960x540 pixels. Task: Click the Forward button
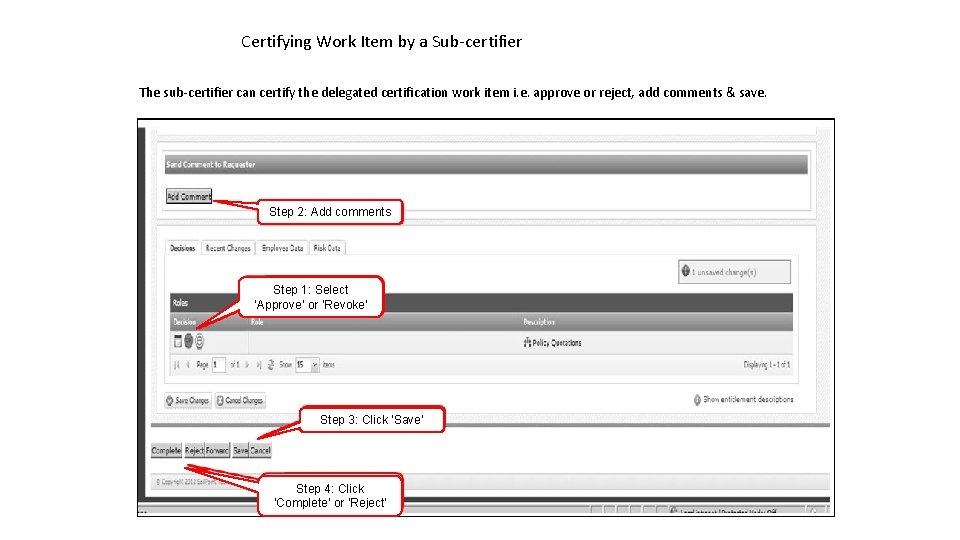[x=217, y=451]
